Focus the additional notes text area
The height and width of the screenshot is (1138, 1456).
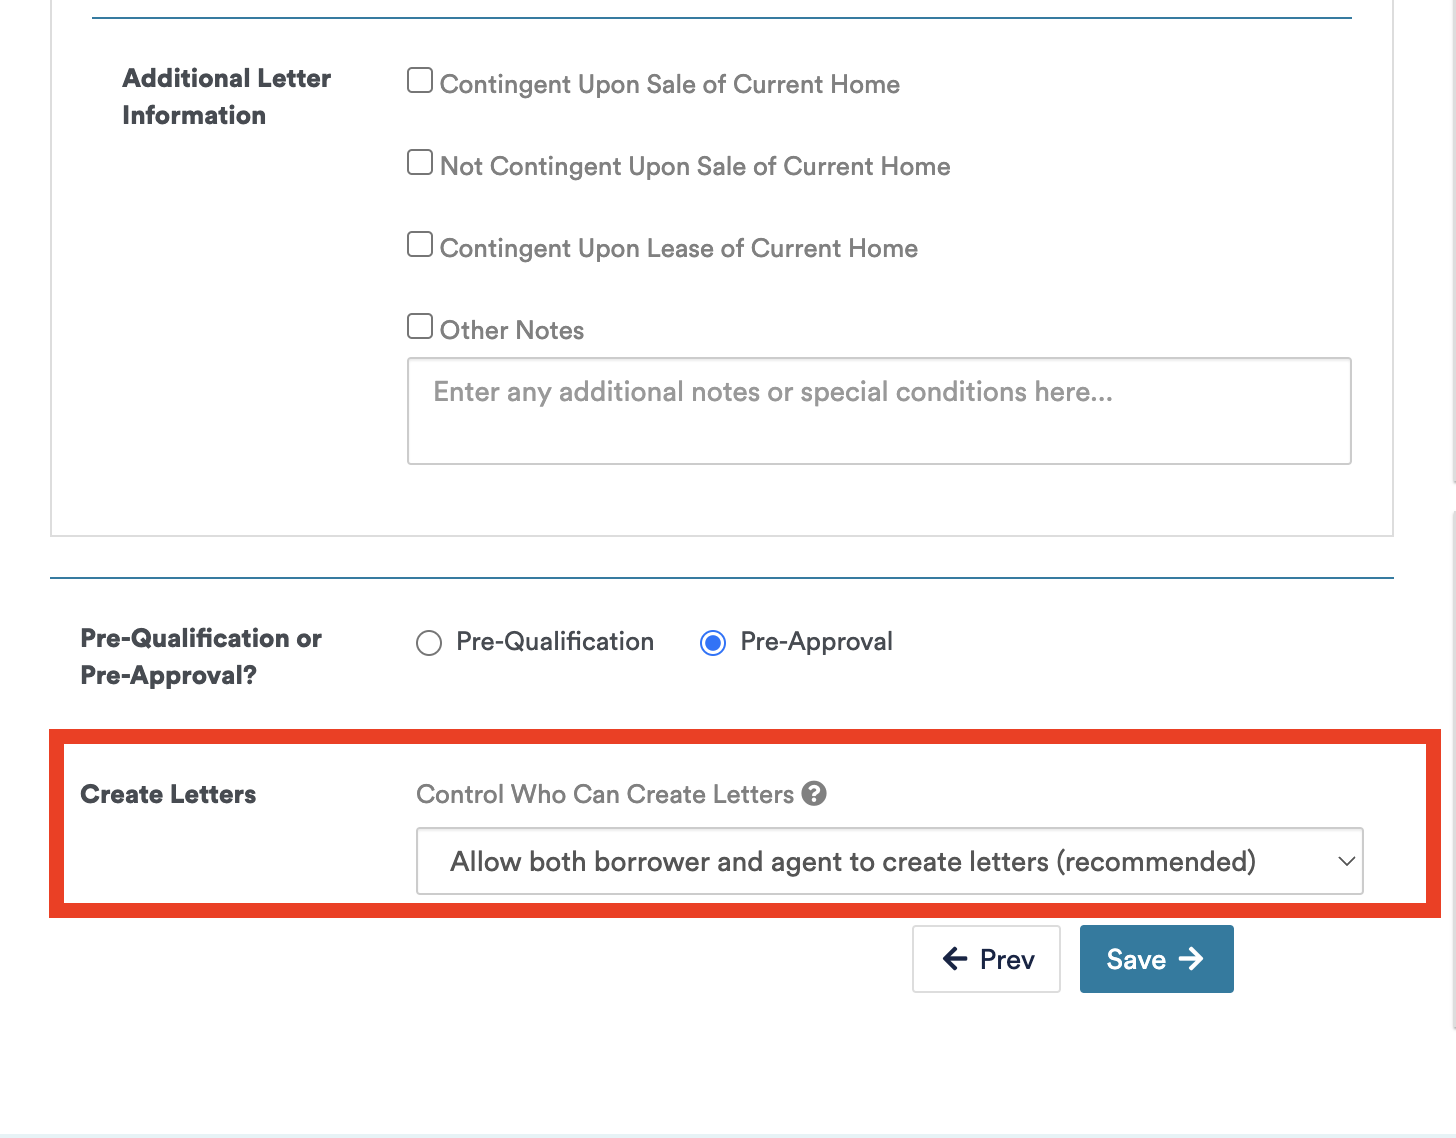point(879,411)
